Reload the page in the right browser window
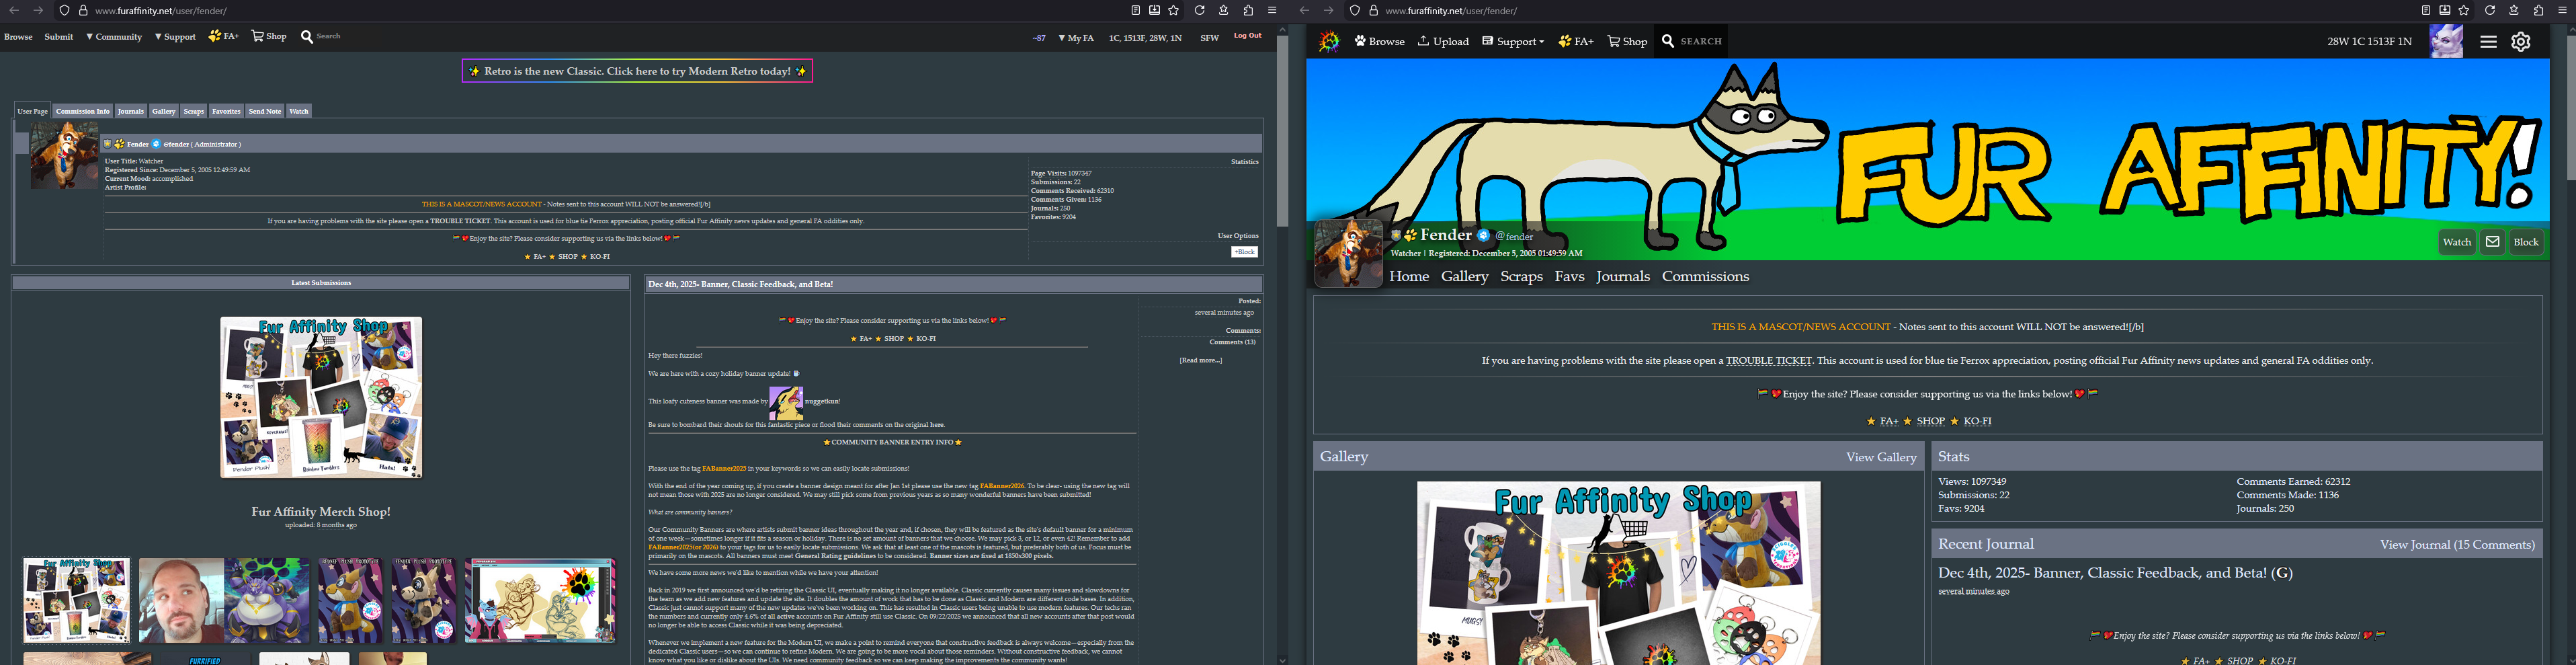 coord(2490,10)
